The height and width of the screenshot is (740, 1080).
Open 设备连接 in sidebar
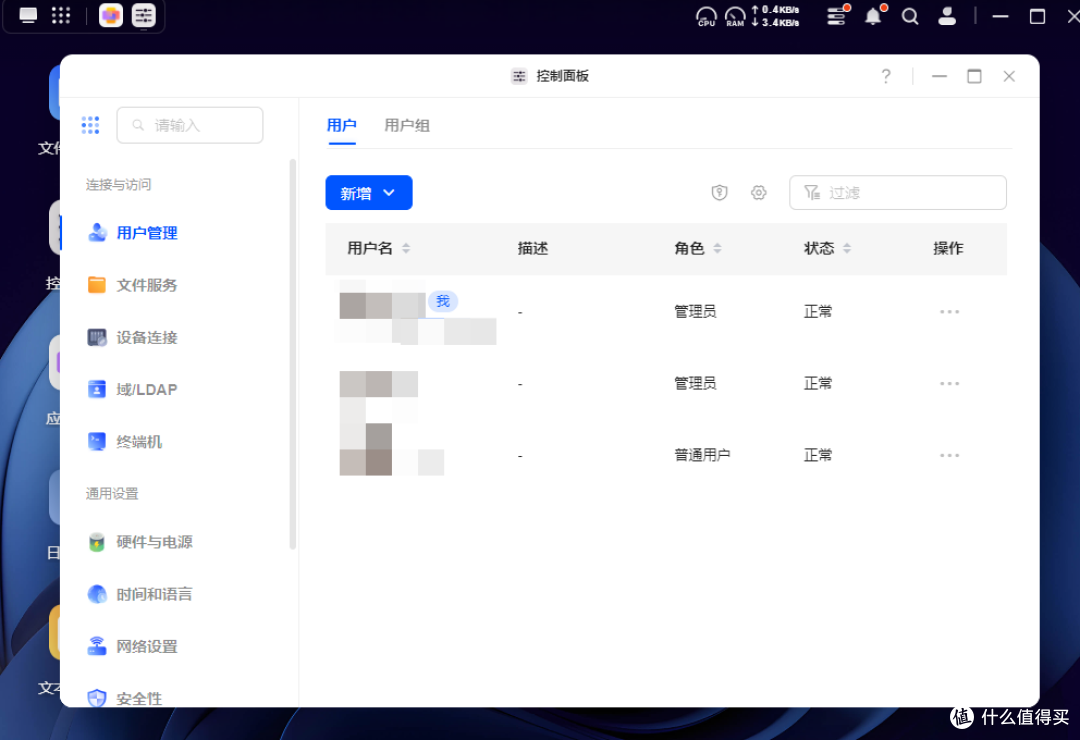147,337
